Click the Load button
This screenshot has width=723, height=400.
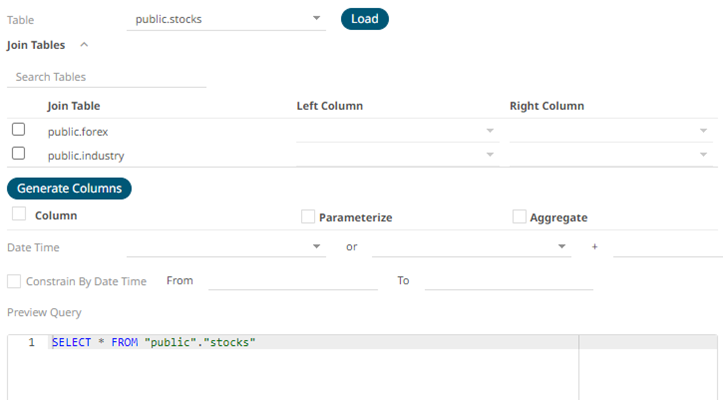pyautogui.click(x=364, y=19)
